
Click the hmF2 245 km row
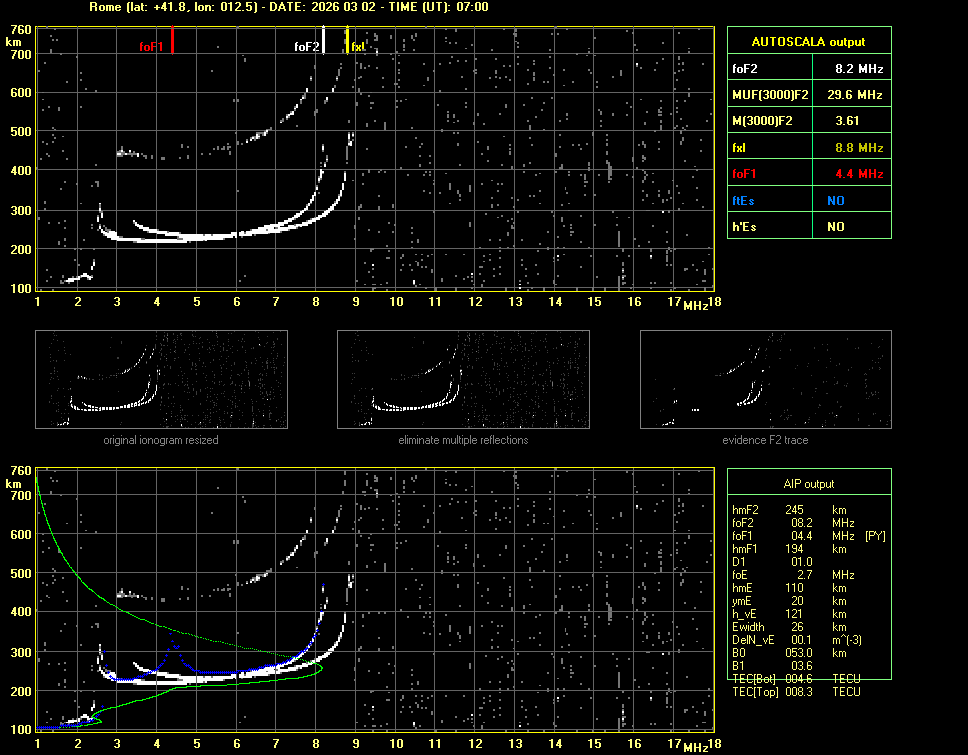(790, 510)
